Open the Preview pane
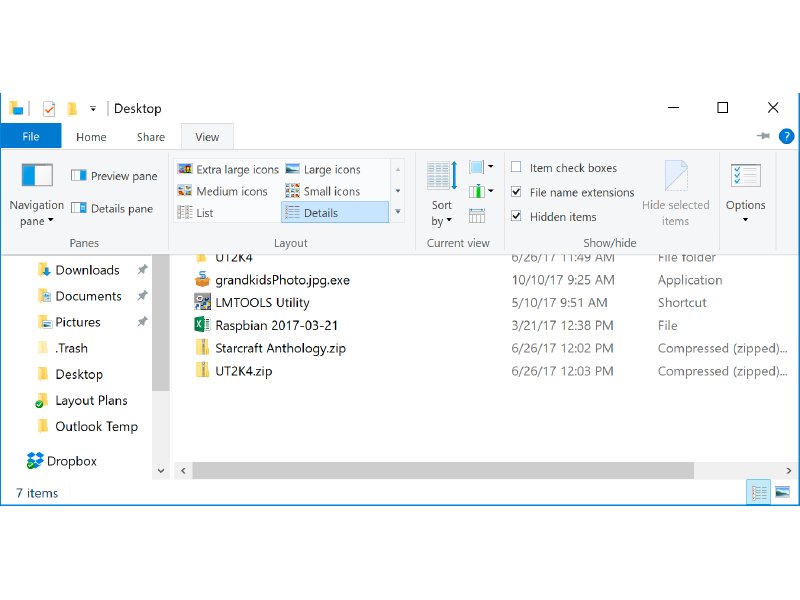 coord(113,175)
